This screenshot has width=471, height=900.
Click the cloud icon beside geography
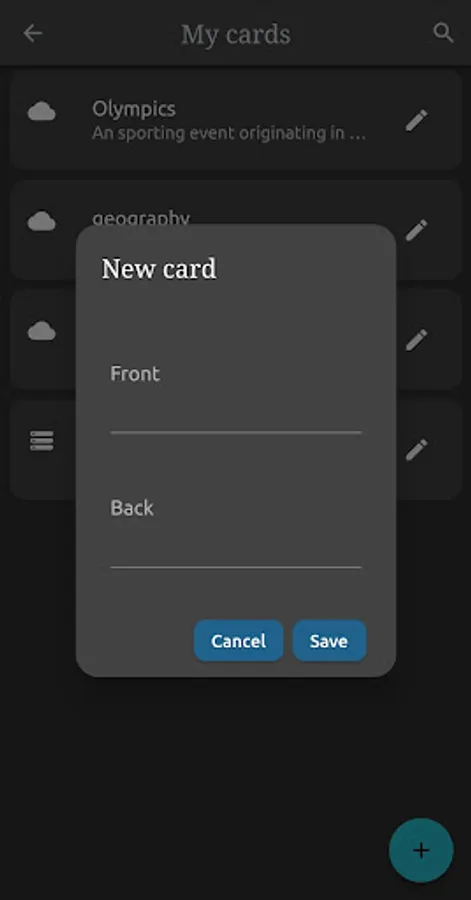(x=41, y=222)
